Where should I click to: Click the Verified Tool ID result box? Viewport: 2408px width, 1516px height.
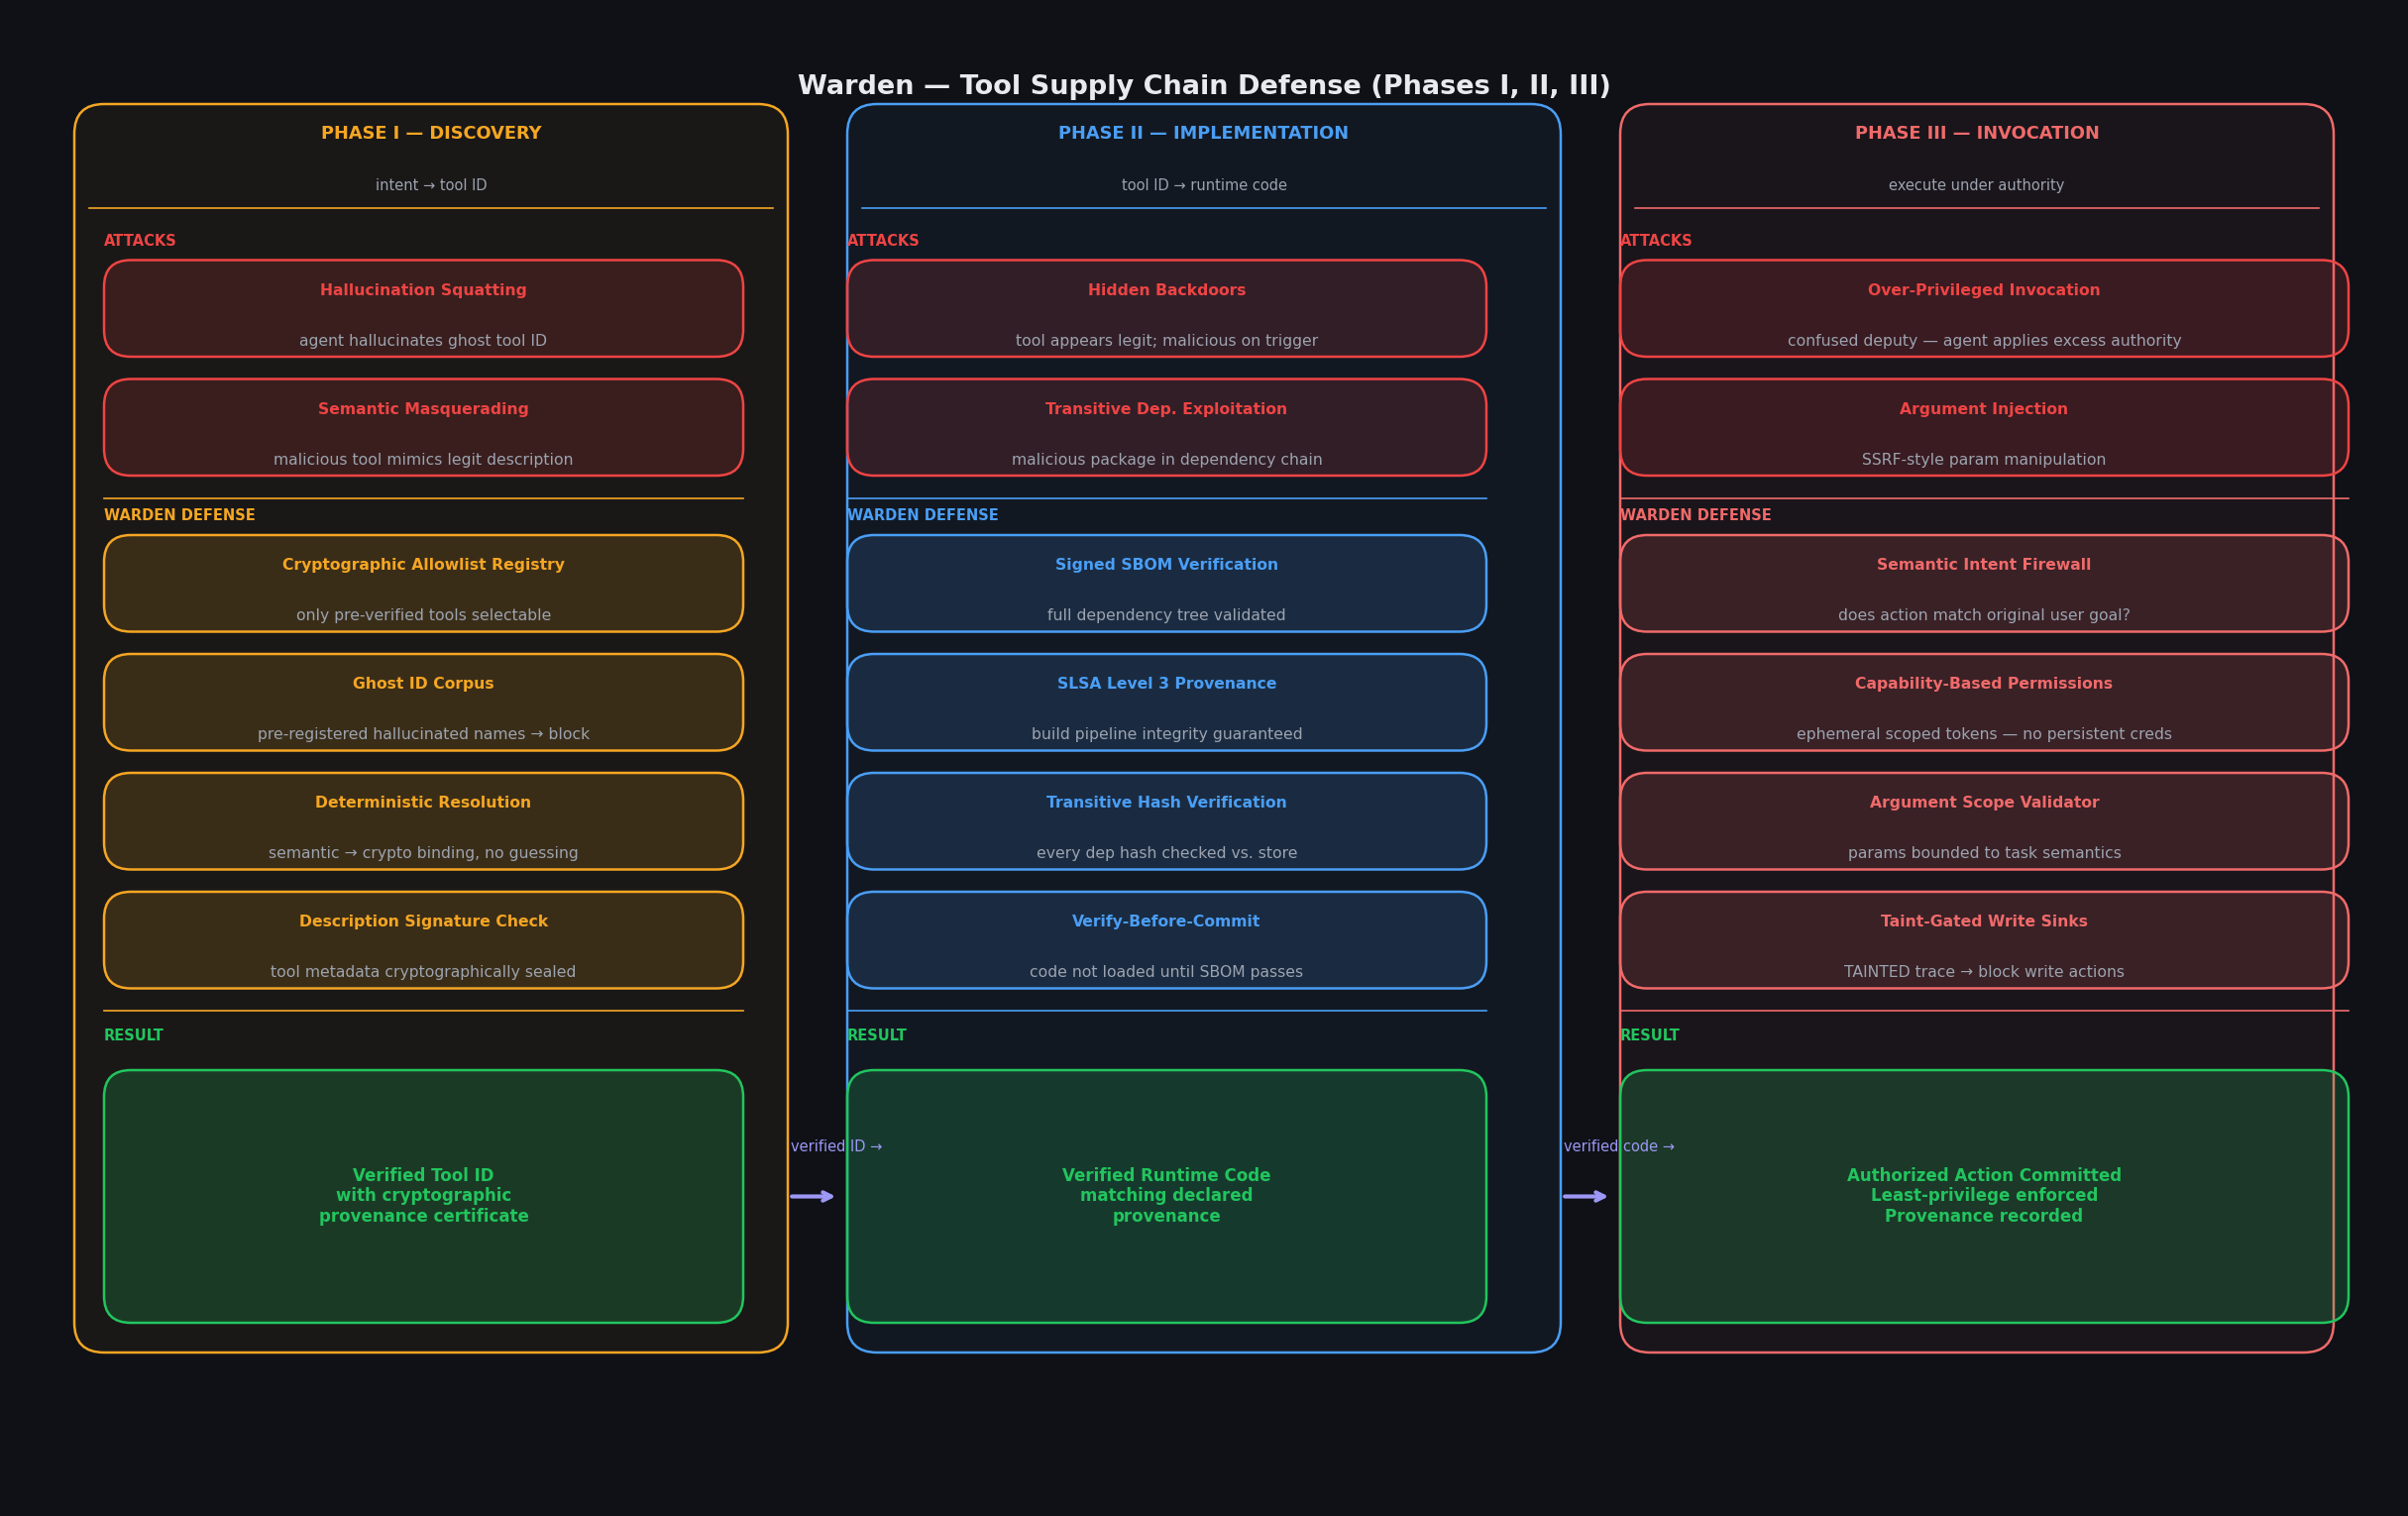(423, 1196)
